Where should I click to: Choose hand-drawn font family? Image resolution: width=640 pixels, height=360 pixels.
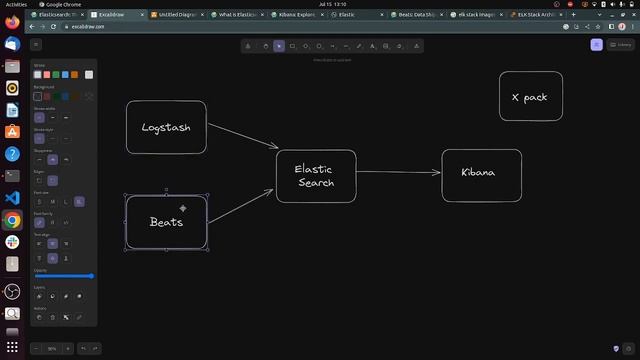coord(39,222)
